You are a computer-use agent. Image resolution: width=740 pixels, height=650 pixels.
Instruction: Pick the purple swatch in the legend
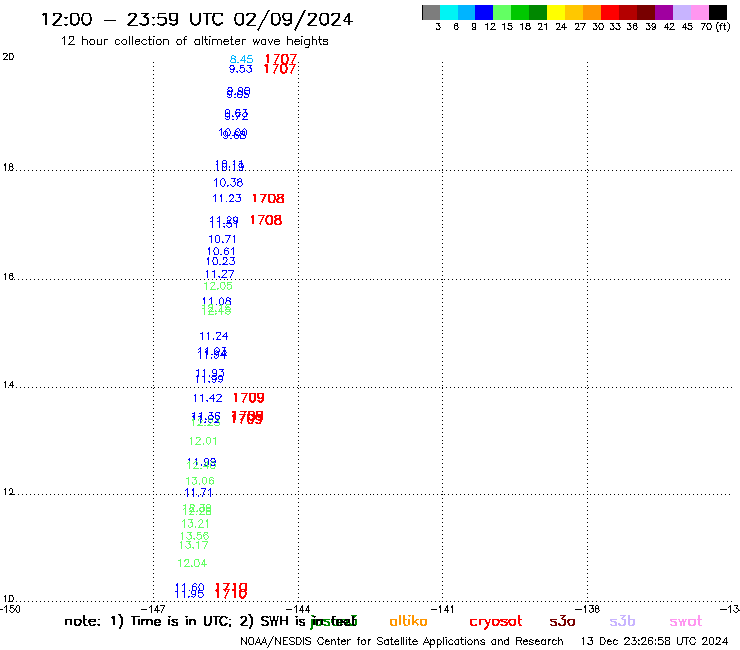coord(664,12)
